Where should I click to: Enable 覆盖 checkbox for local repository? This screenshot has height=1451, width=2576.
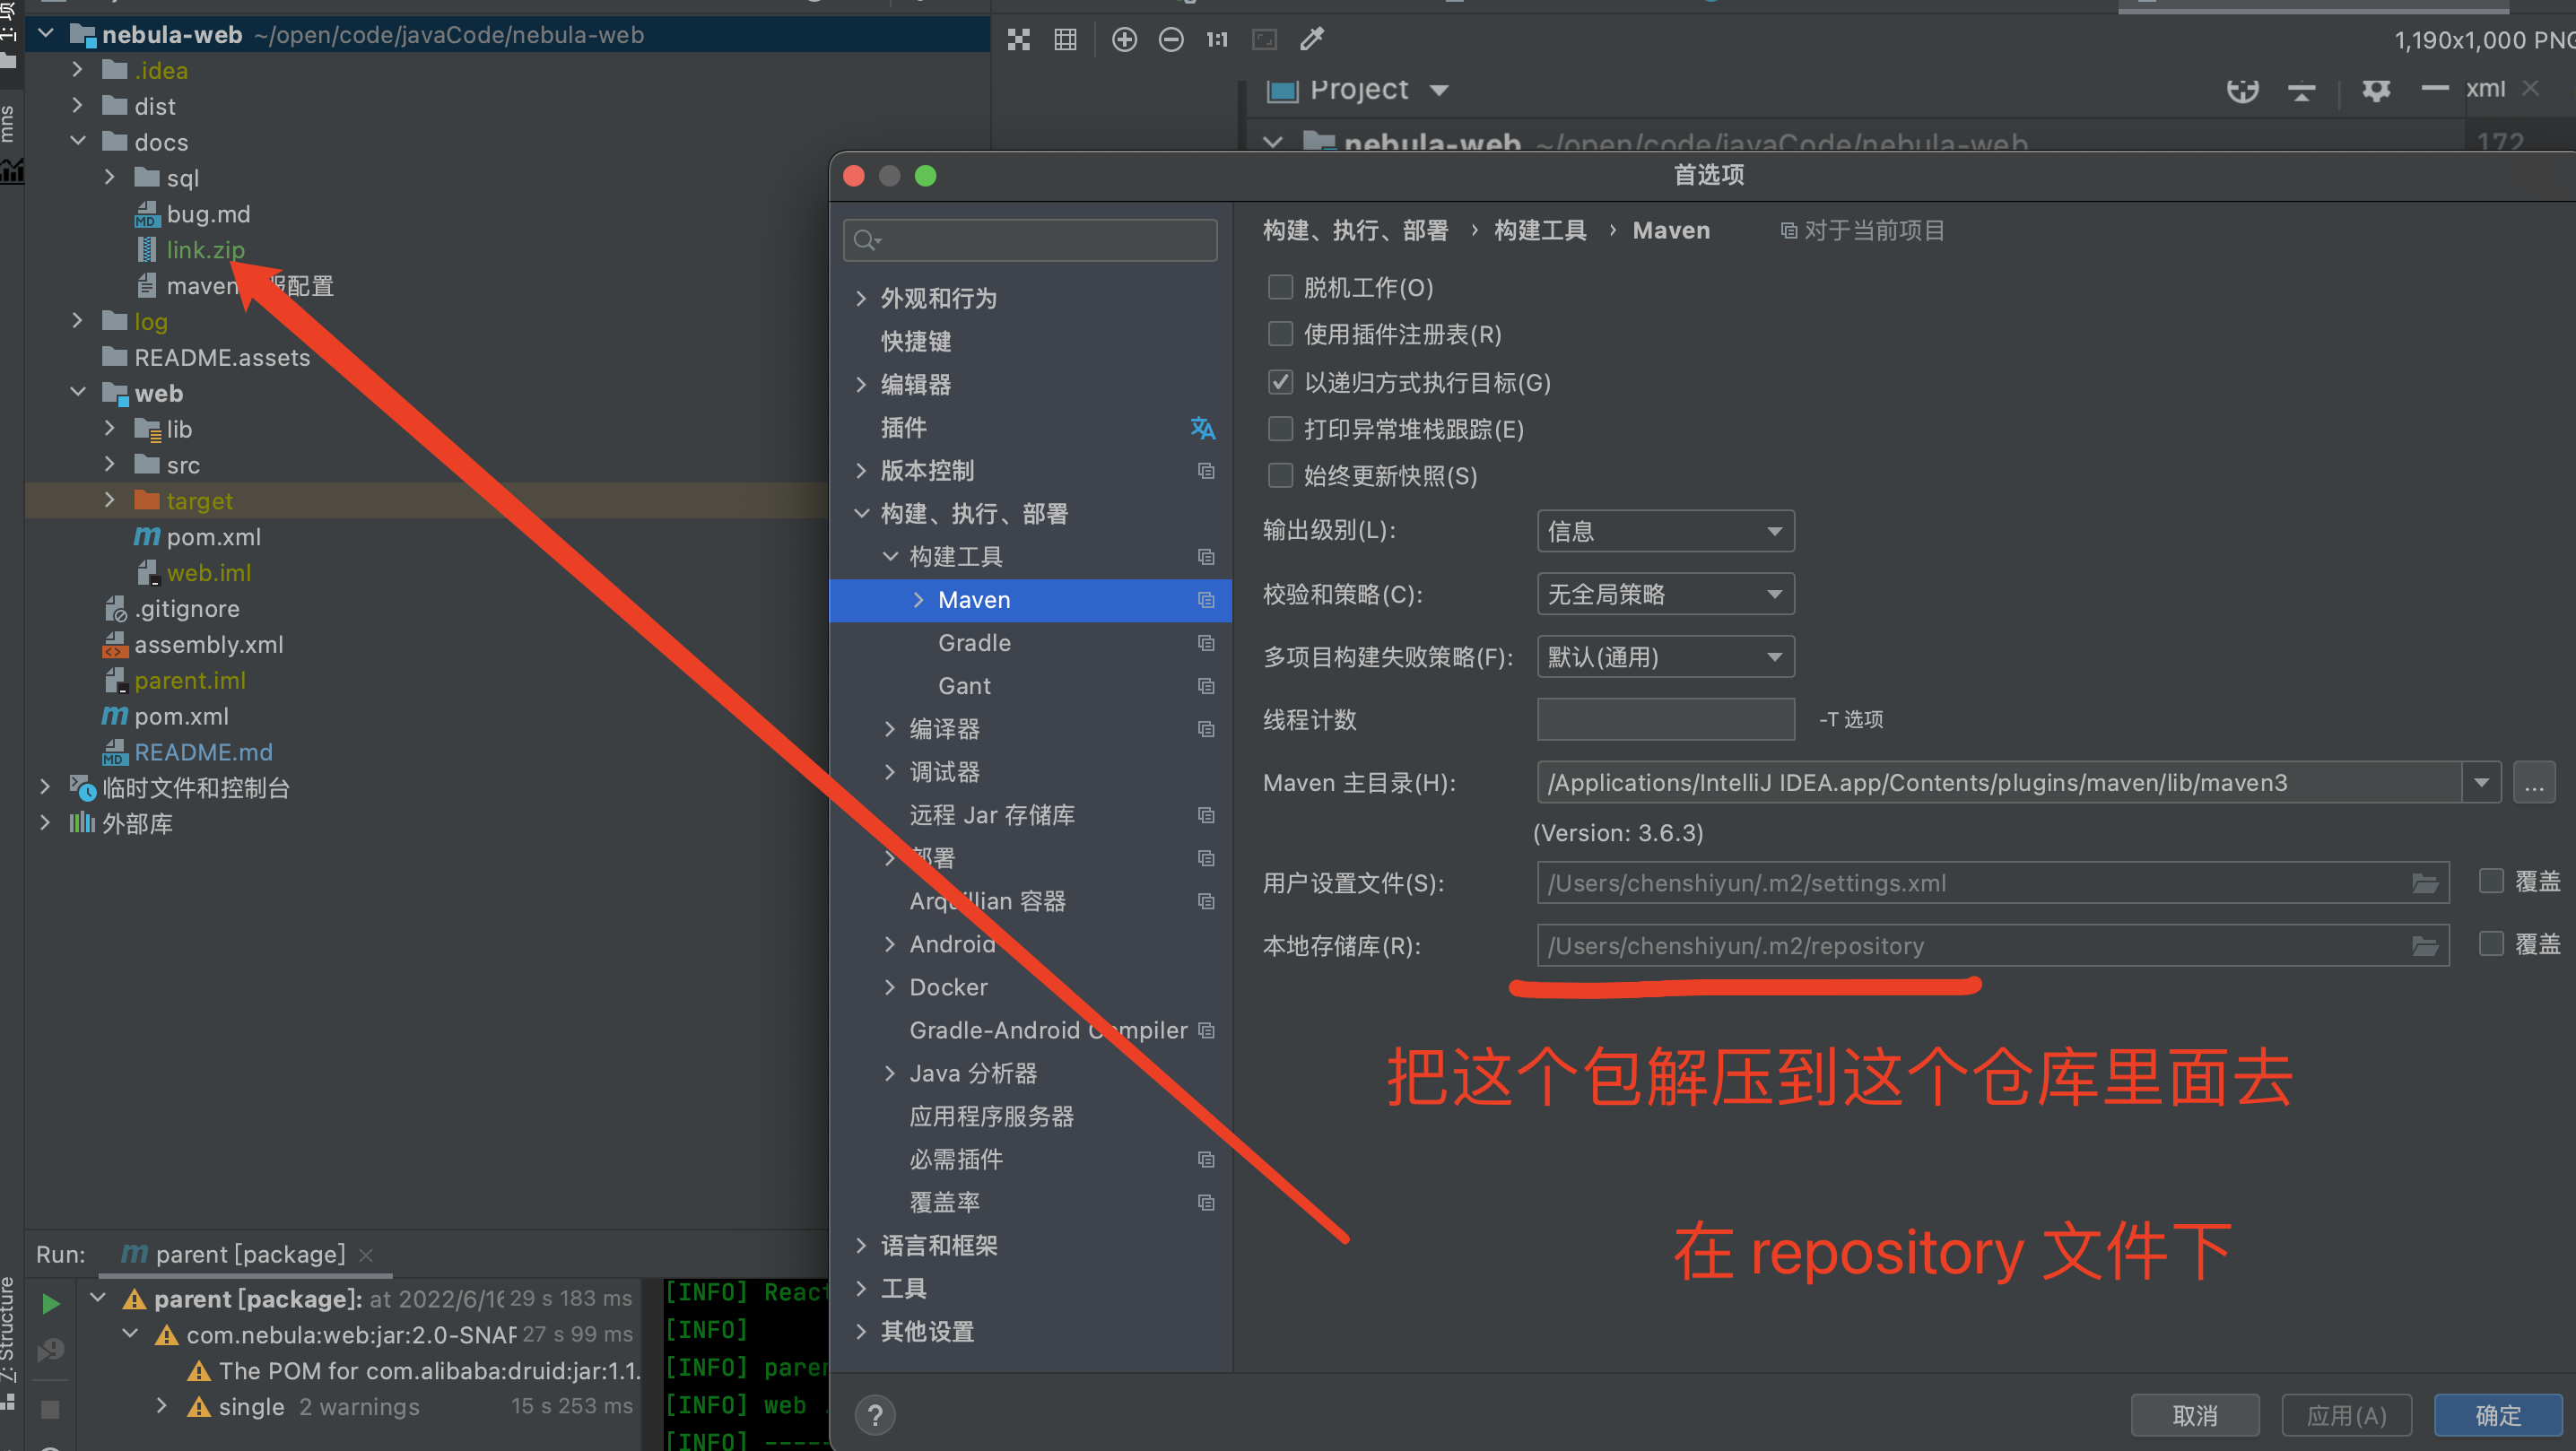point(2491,944)
